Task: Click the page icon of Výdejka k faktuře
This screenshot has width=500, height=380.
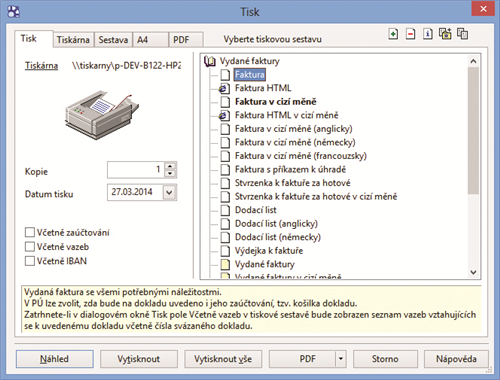Action: click(225, 251)
